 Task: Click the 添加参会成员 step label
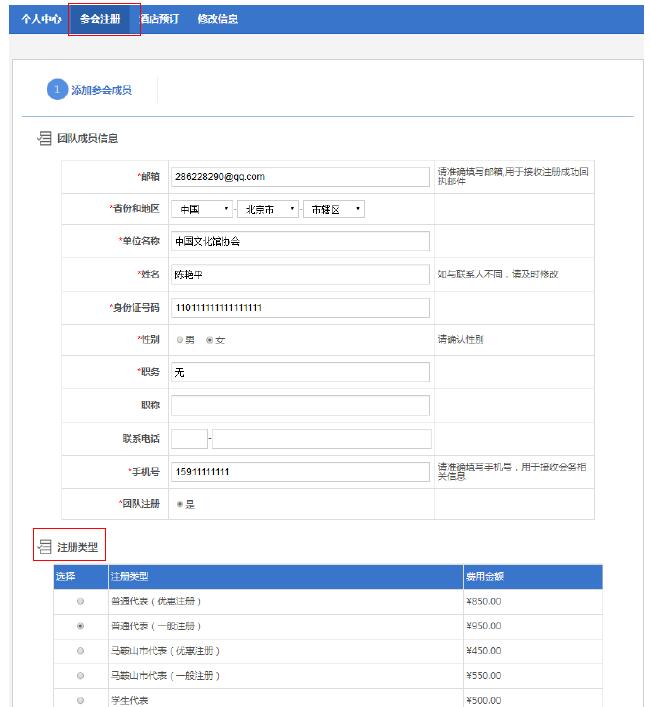point(101,90)
